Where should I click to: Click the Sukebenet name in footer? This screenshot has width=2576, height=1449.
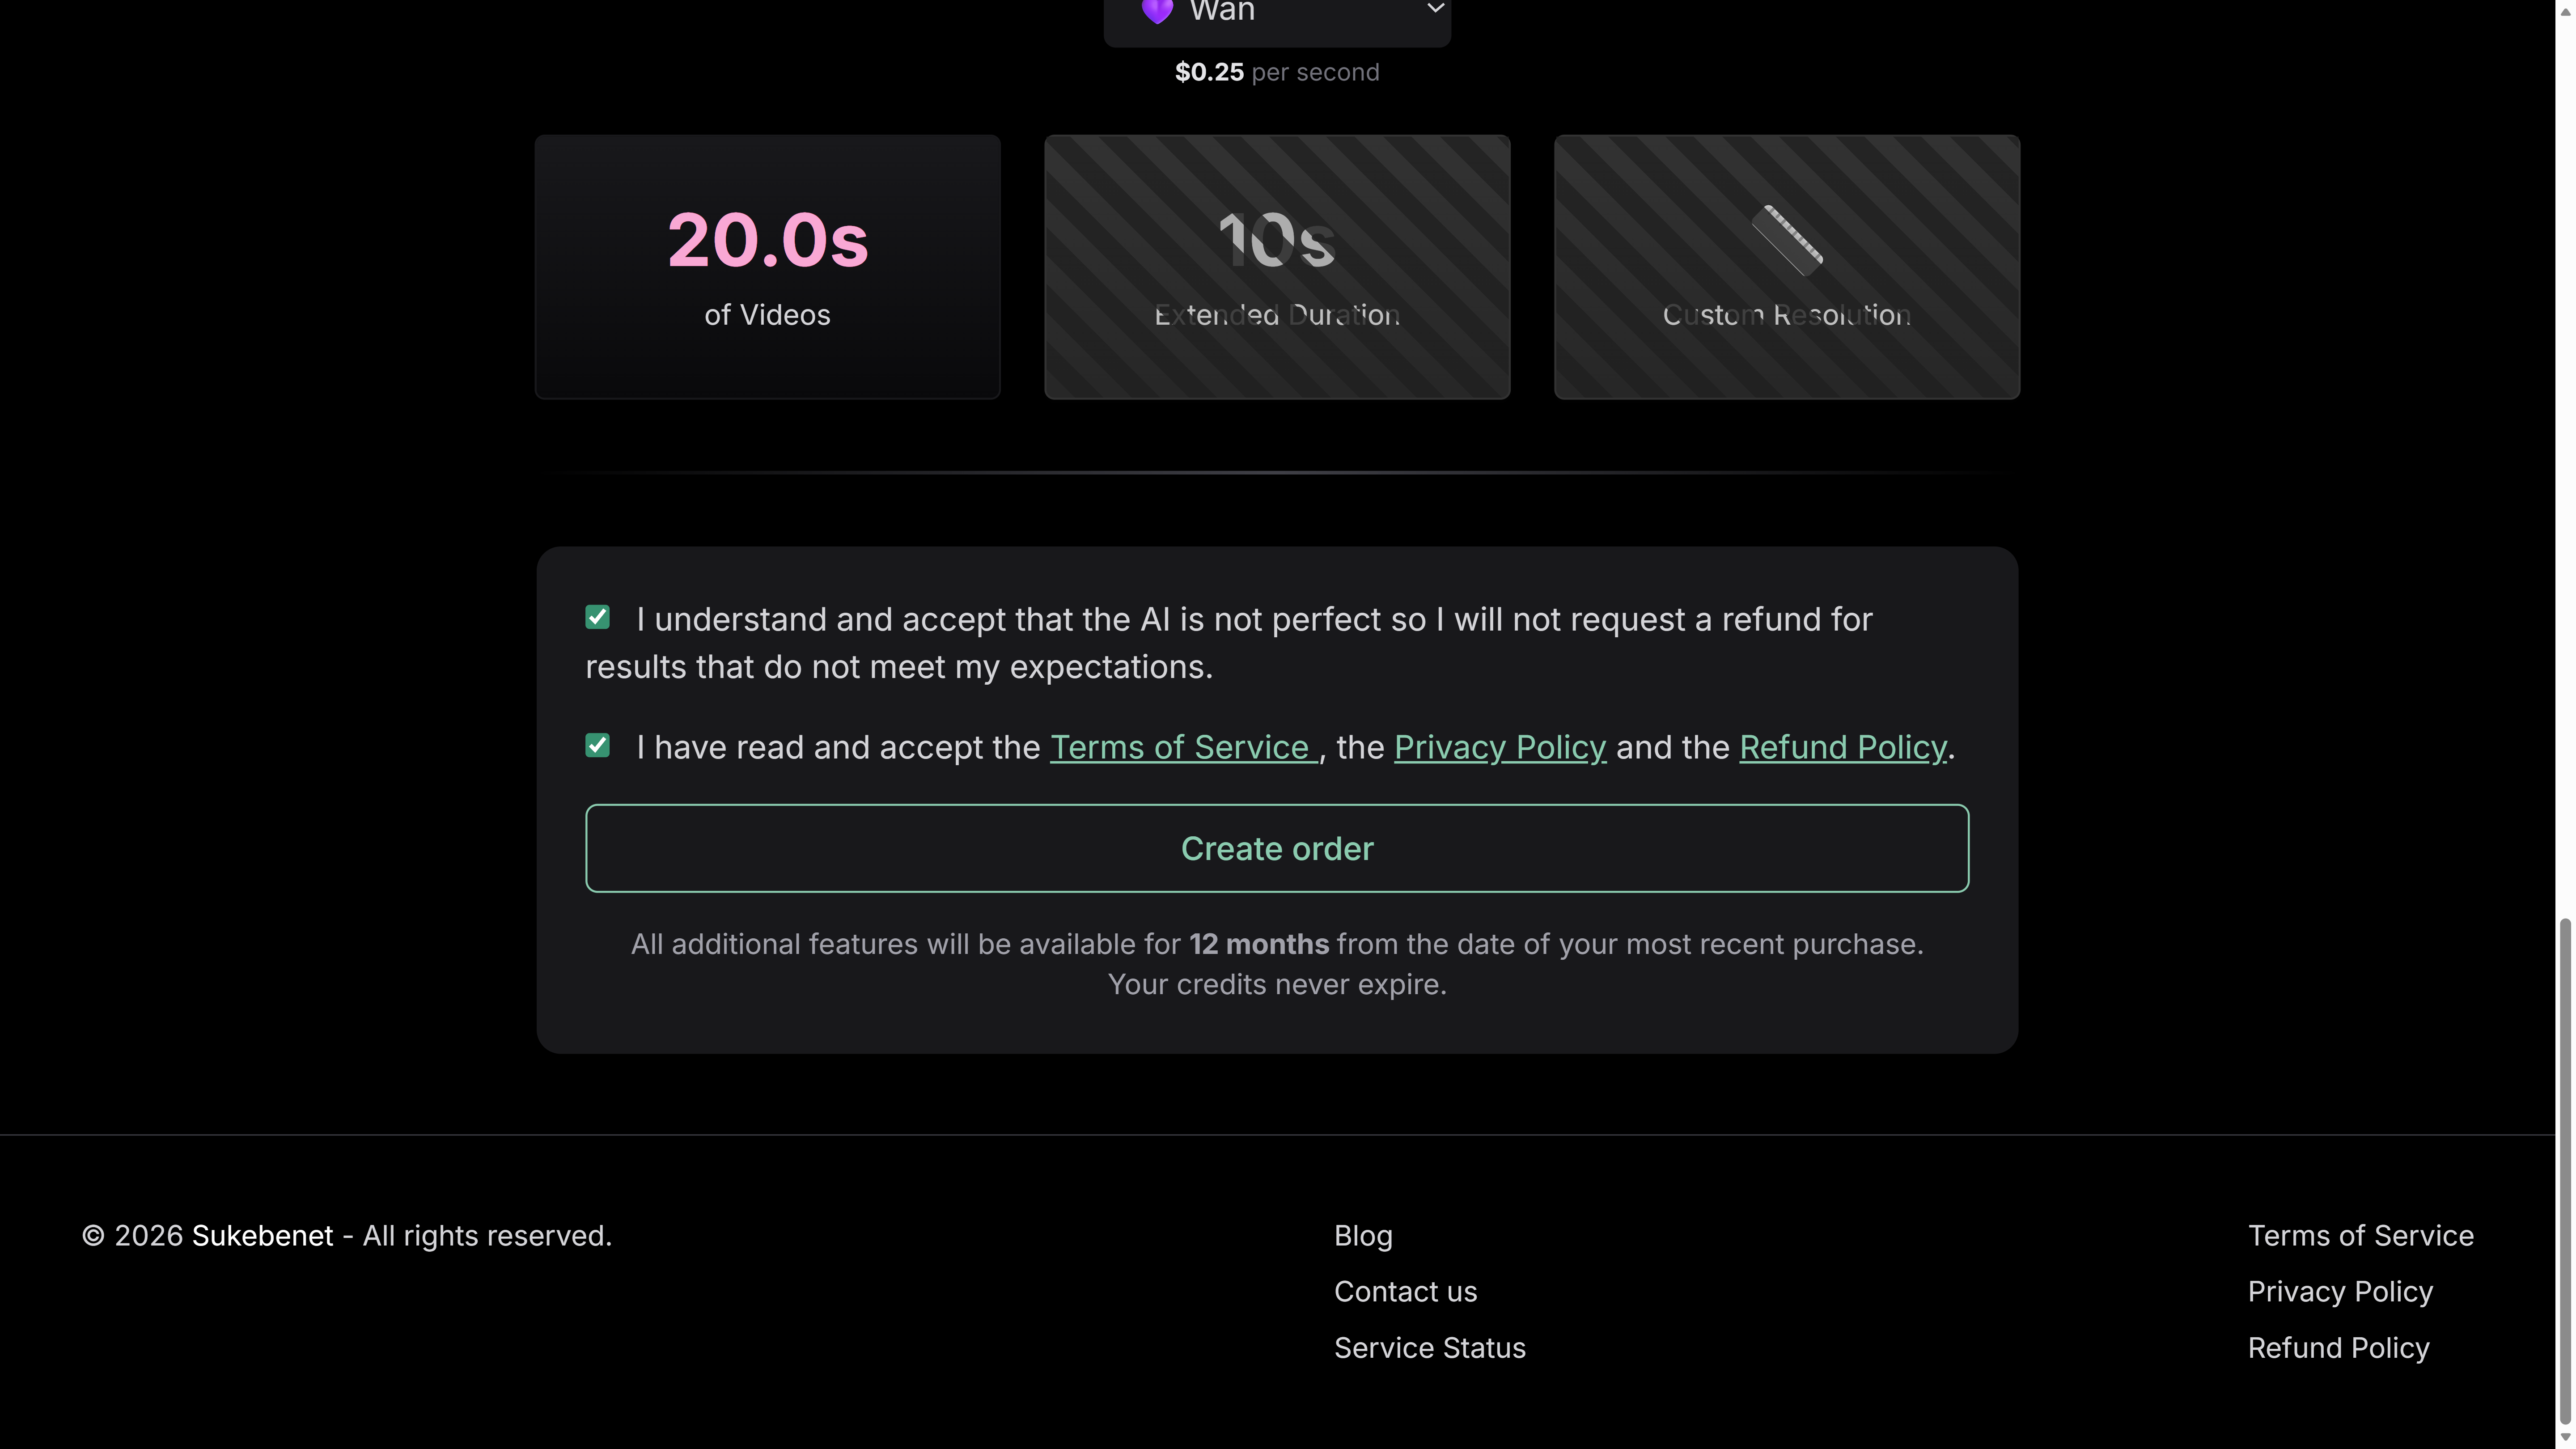click(x=262, y=1236)
